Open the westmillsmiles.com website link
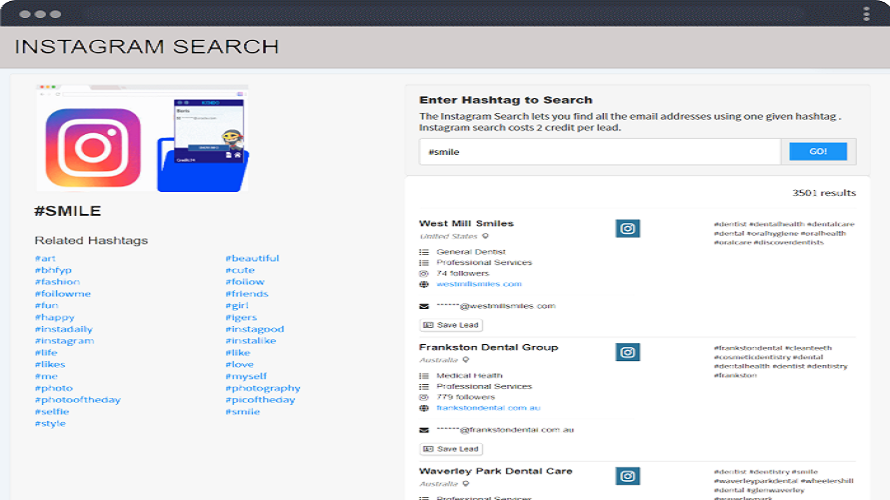Screen dimensions: 890x500 (479, 284)
